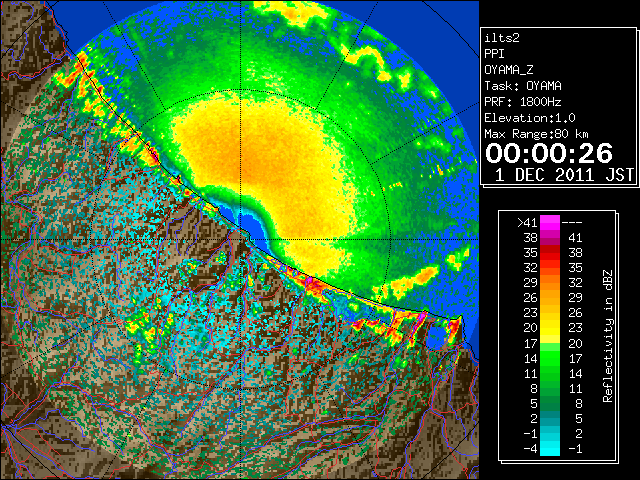The height and width of the screenshot is (480, 640).
Task: Click the "1 DEC 2011 JST" date
Action: point(564,175)
